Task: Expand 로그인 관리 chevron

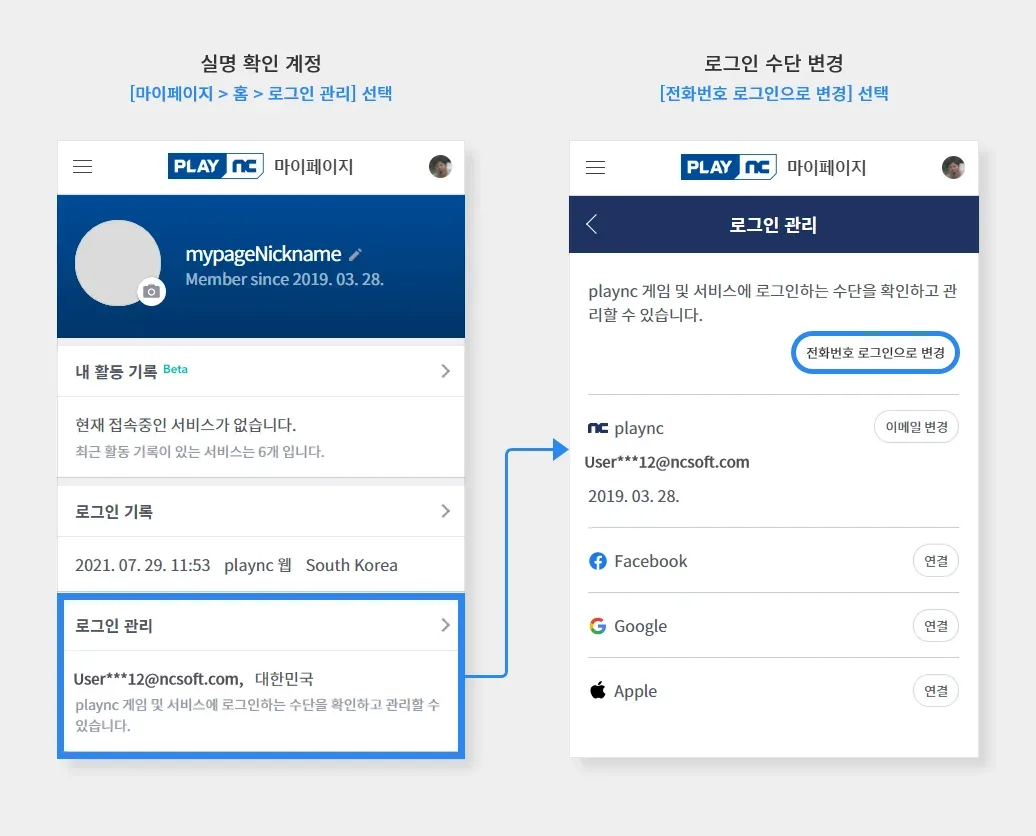Action: [x=445, y=625]
